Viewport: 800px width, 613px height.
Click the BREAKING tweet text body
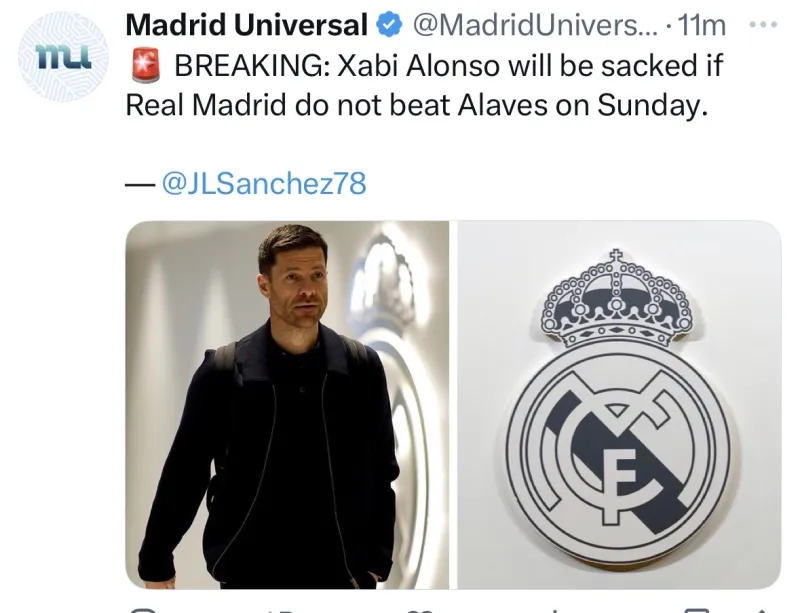coord(424,86)
